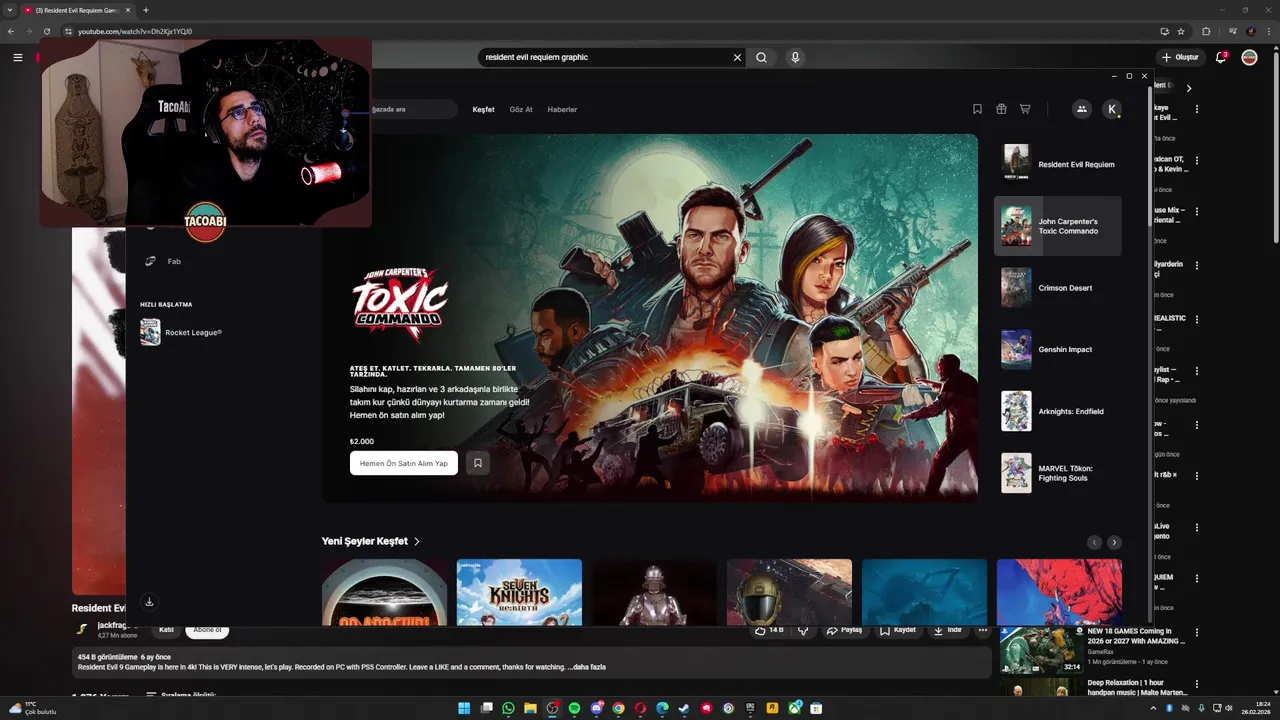The height and width of the screenshot is (720, 1280).
Task: Start YouTube voice search microphone
Action: click(x=795, y=57)
